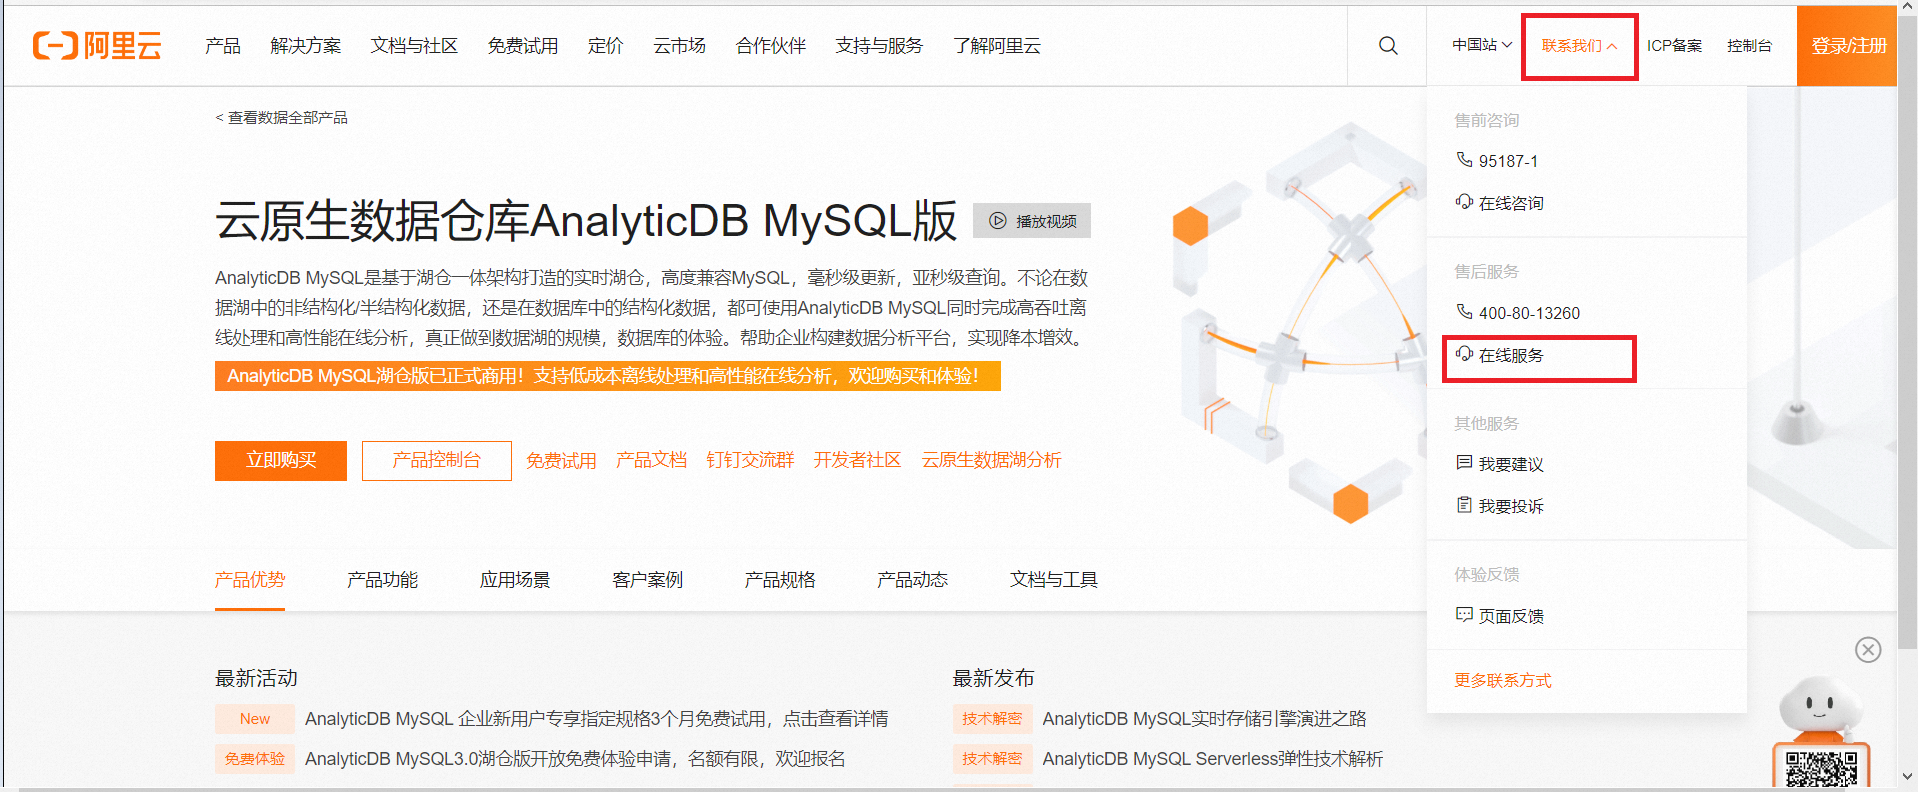This screenshot has width=1918, height=792.
Task: Dismiss the assistant mascot with the close icon
Action: coord(1868,650)
